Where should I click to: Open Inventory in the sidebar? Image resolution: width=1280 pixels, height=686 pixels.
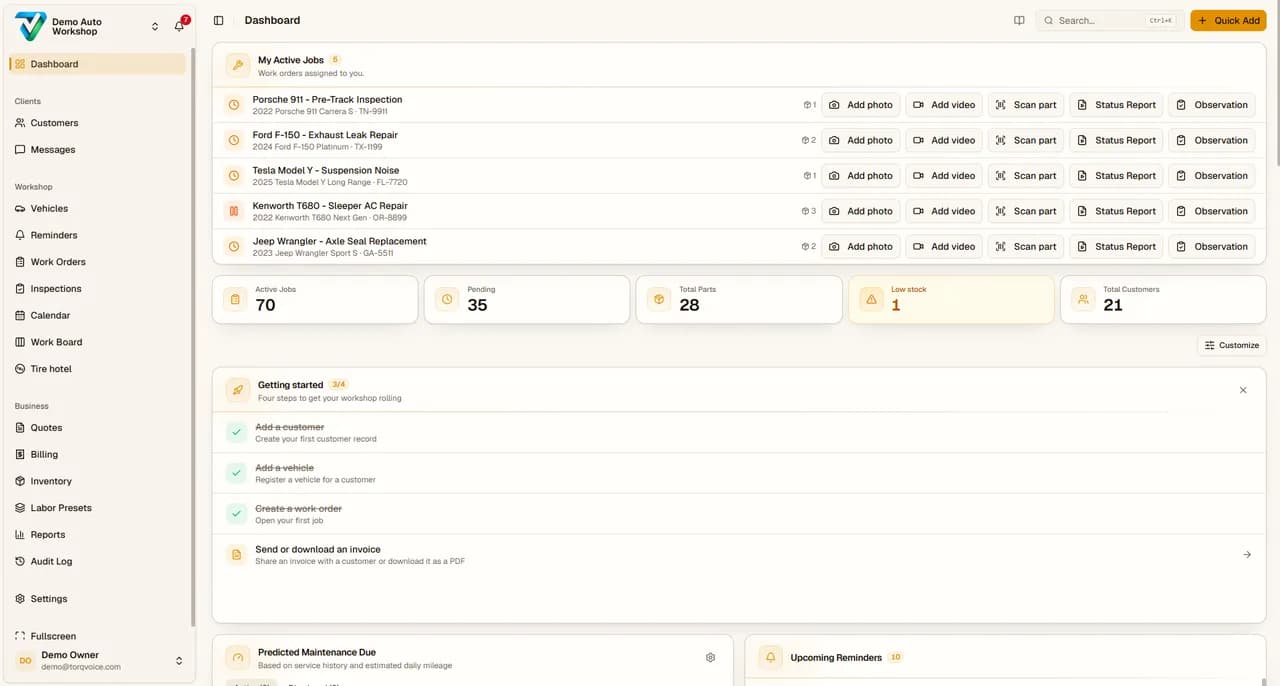point(97,481)
